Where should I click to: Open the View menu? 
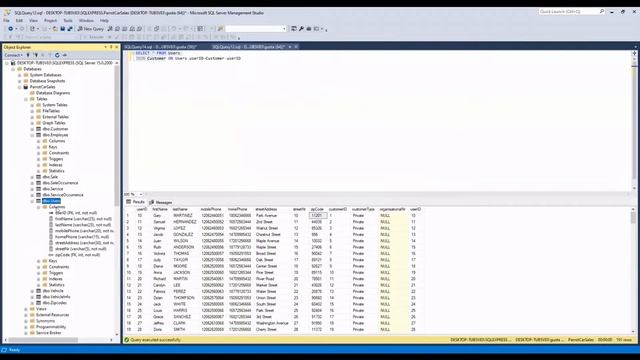(33, 20)
